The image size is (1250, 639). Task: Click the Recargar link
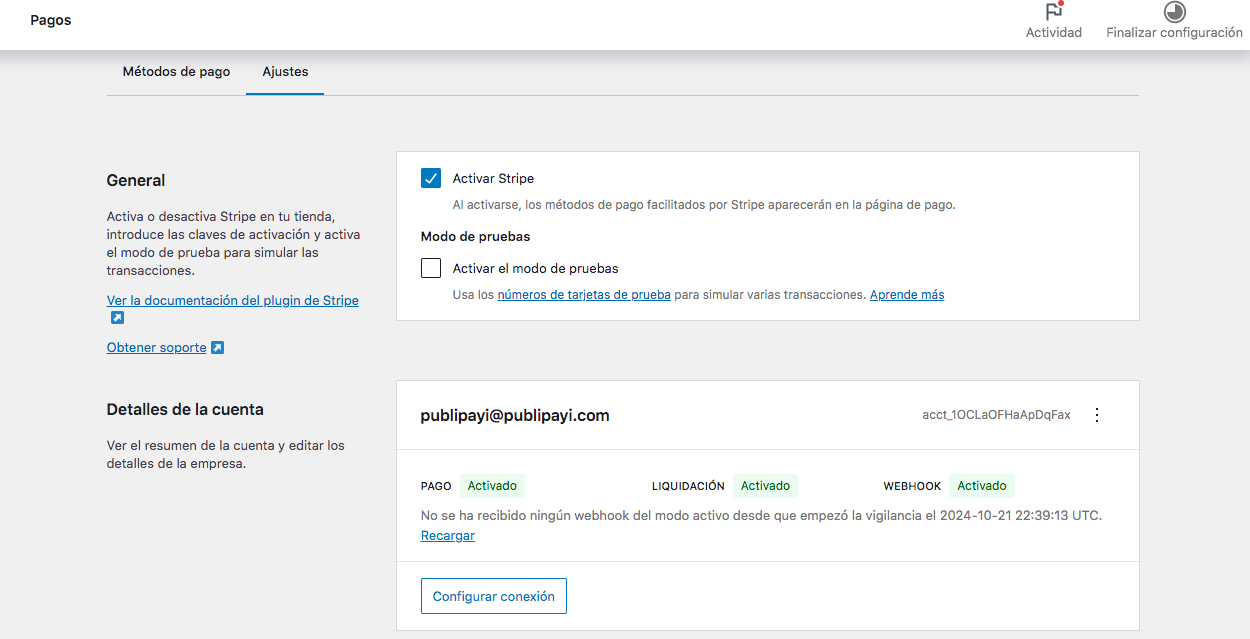[448, 536]
